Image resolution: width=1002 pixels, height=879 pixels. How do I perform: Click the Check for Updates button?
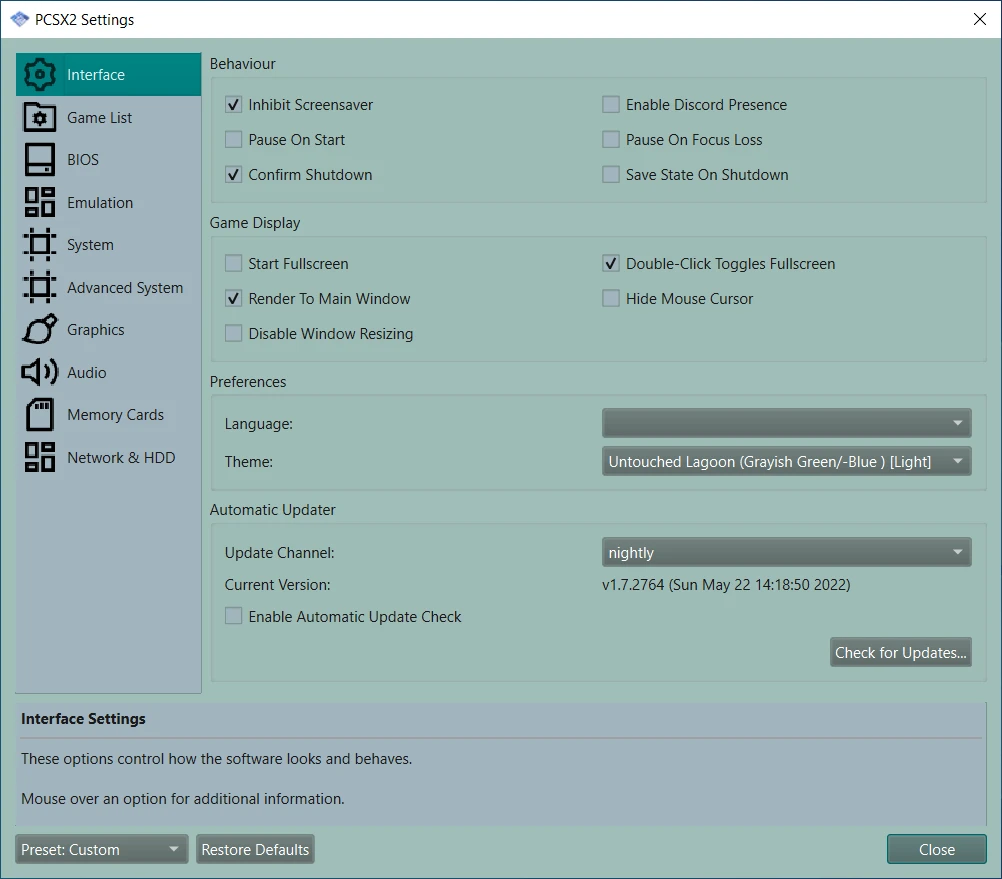(900, 652)
